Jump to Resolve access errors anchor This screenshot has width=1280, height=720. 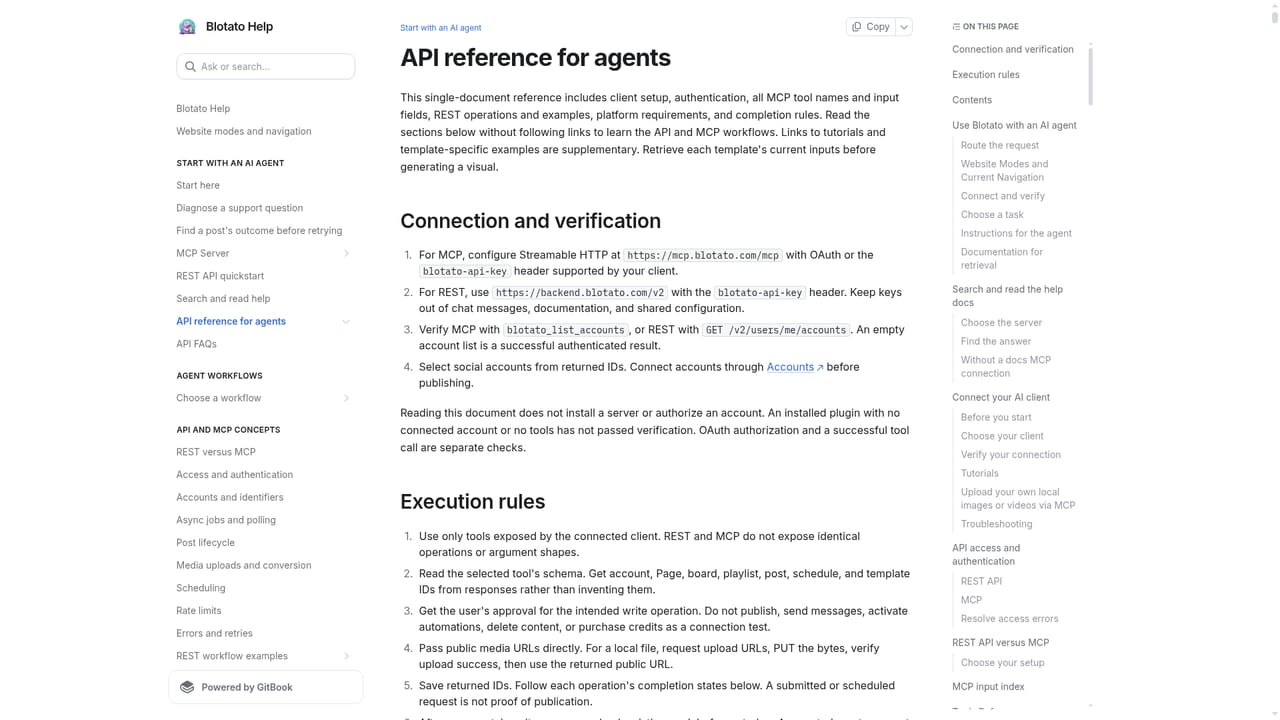(x=1010, y=619)
